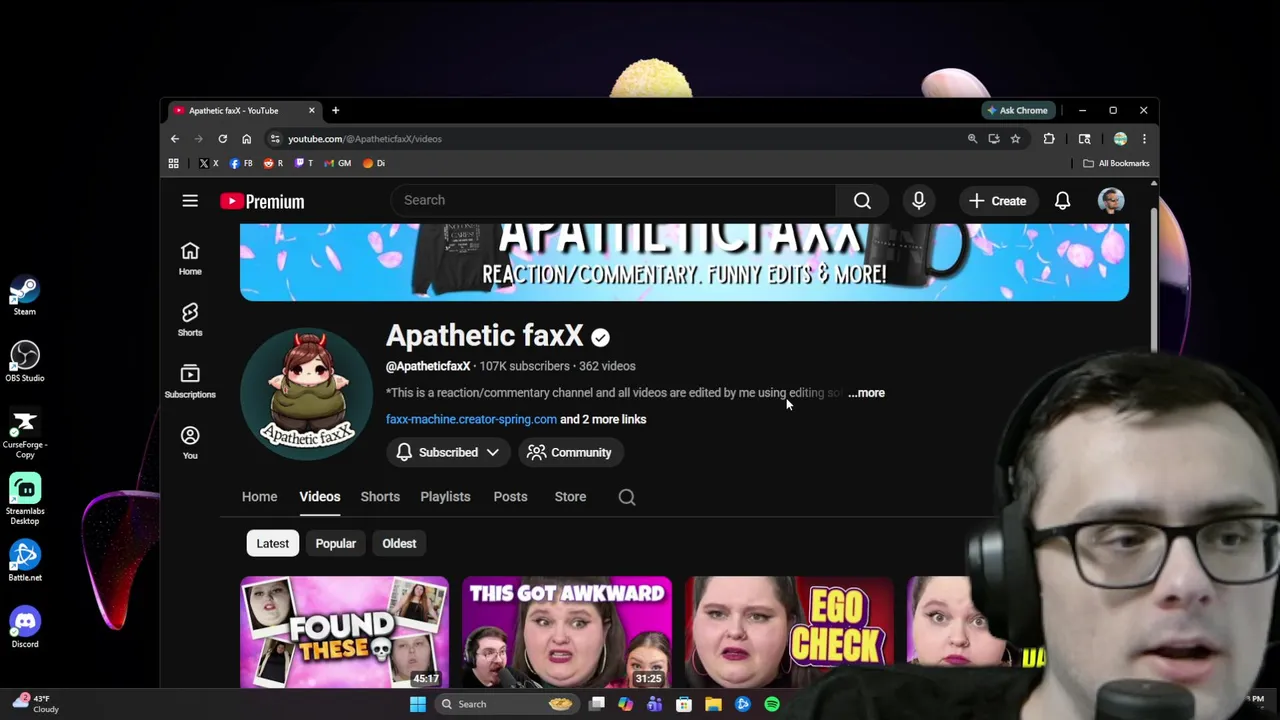Search within the Apathetic faxX channel
The width and height of the screenshot is (1280, 720).
click(x=627, y=497)
